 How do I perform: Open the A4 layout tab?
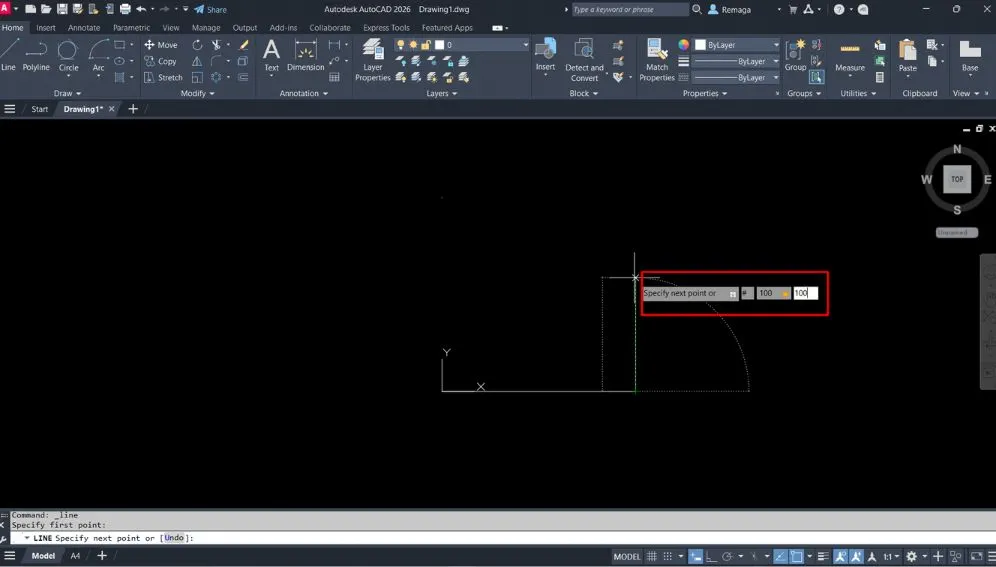(75, 556)
